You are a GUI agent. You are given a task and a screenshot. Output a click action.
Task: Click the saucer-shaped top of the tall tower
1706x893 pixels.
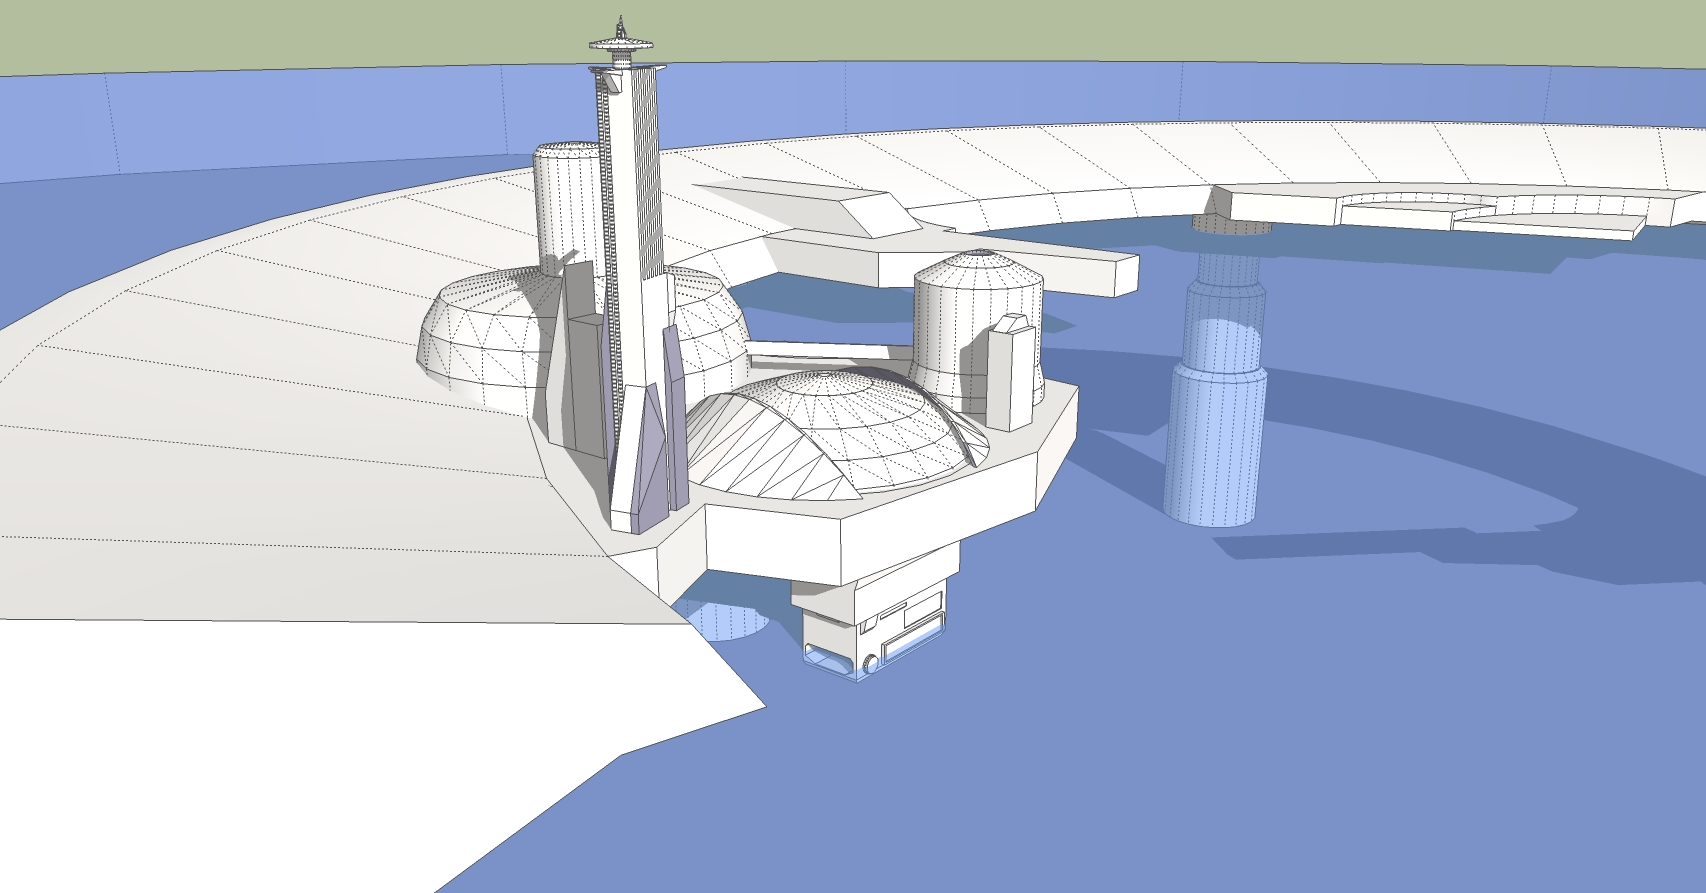[621, 44]
